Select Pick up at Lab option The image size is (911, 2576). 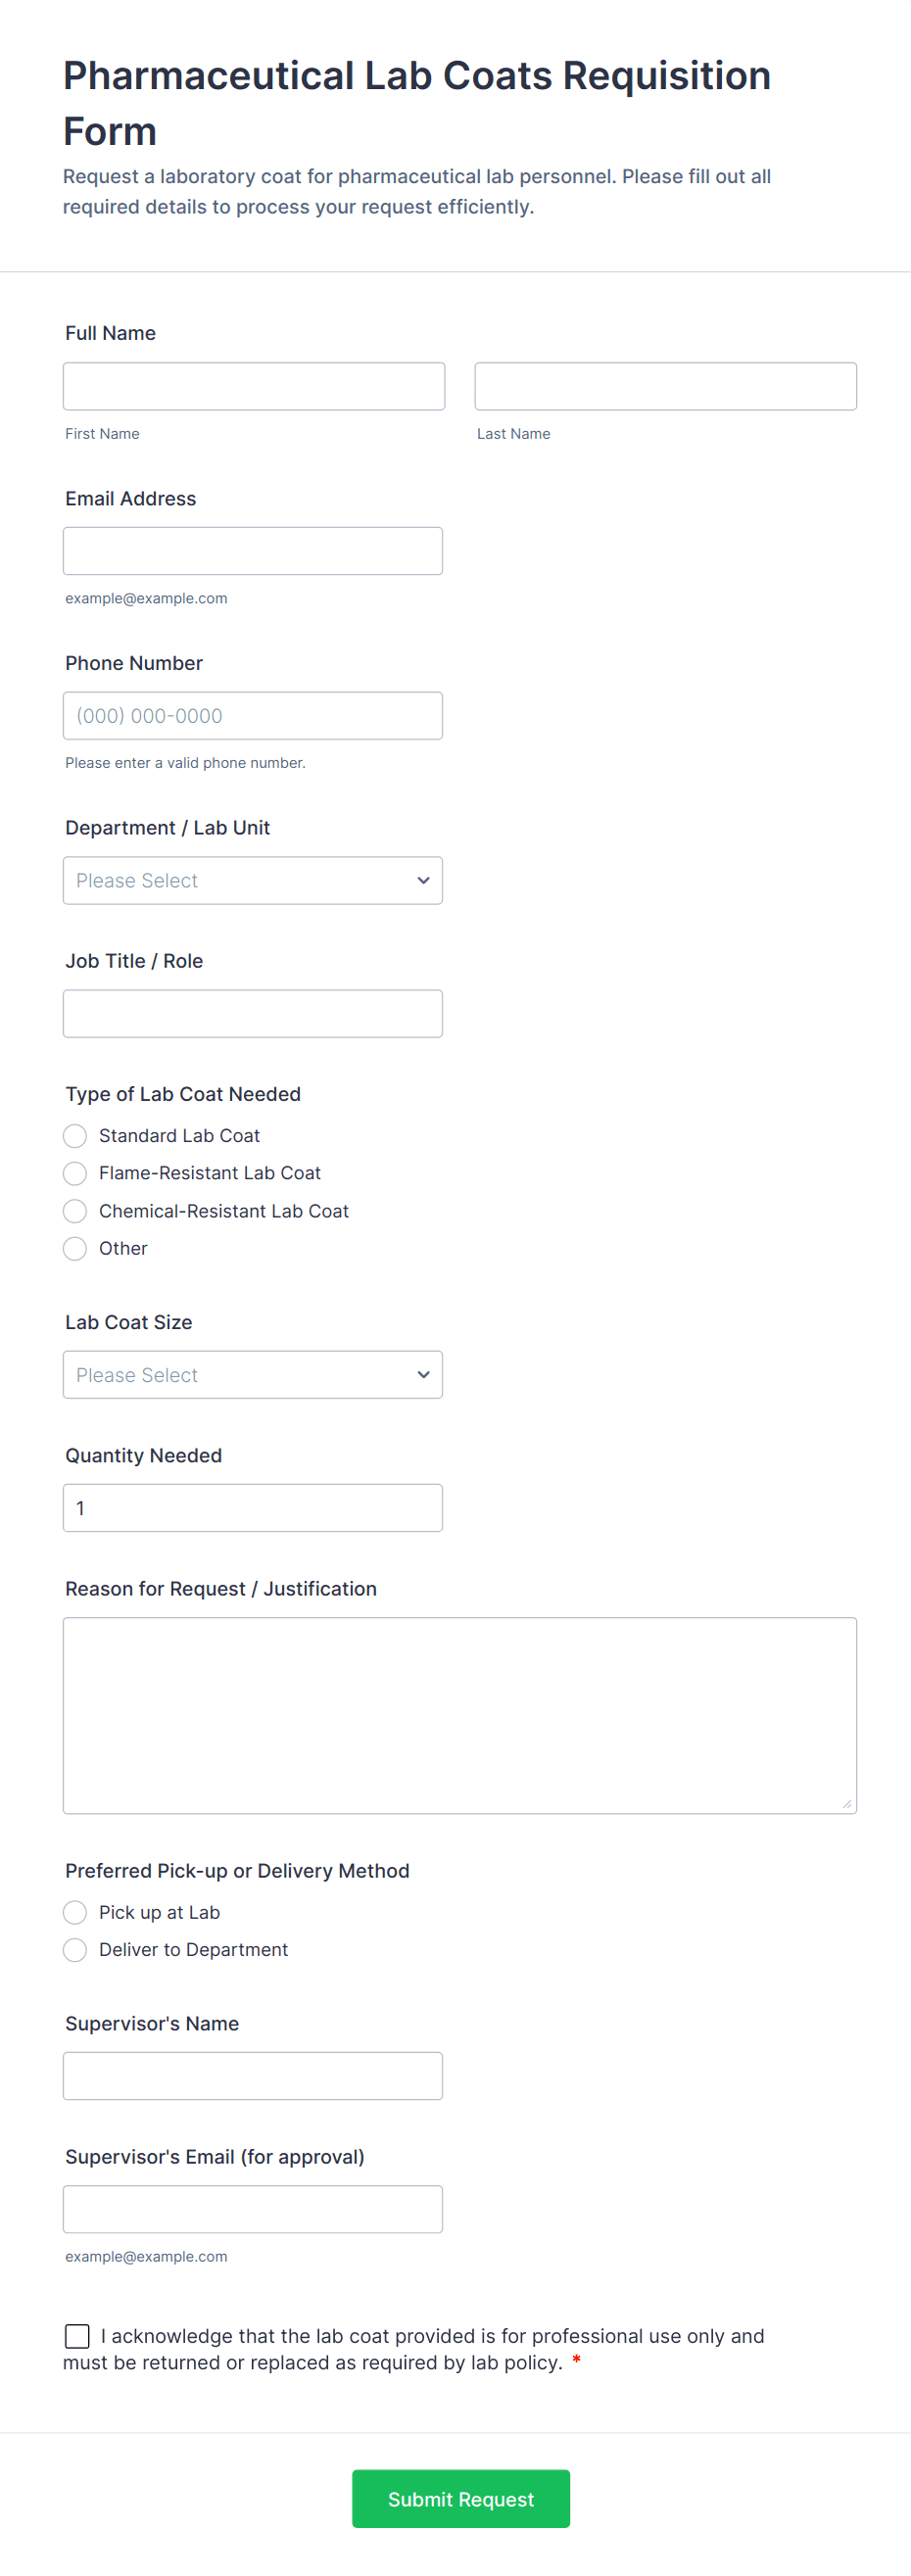75,1913
